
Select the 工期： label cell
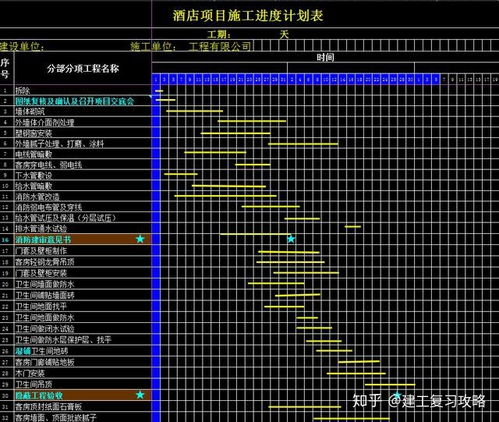(x=219, y=34)
